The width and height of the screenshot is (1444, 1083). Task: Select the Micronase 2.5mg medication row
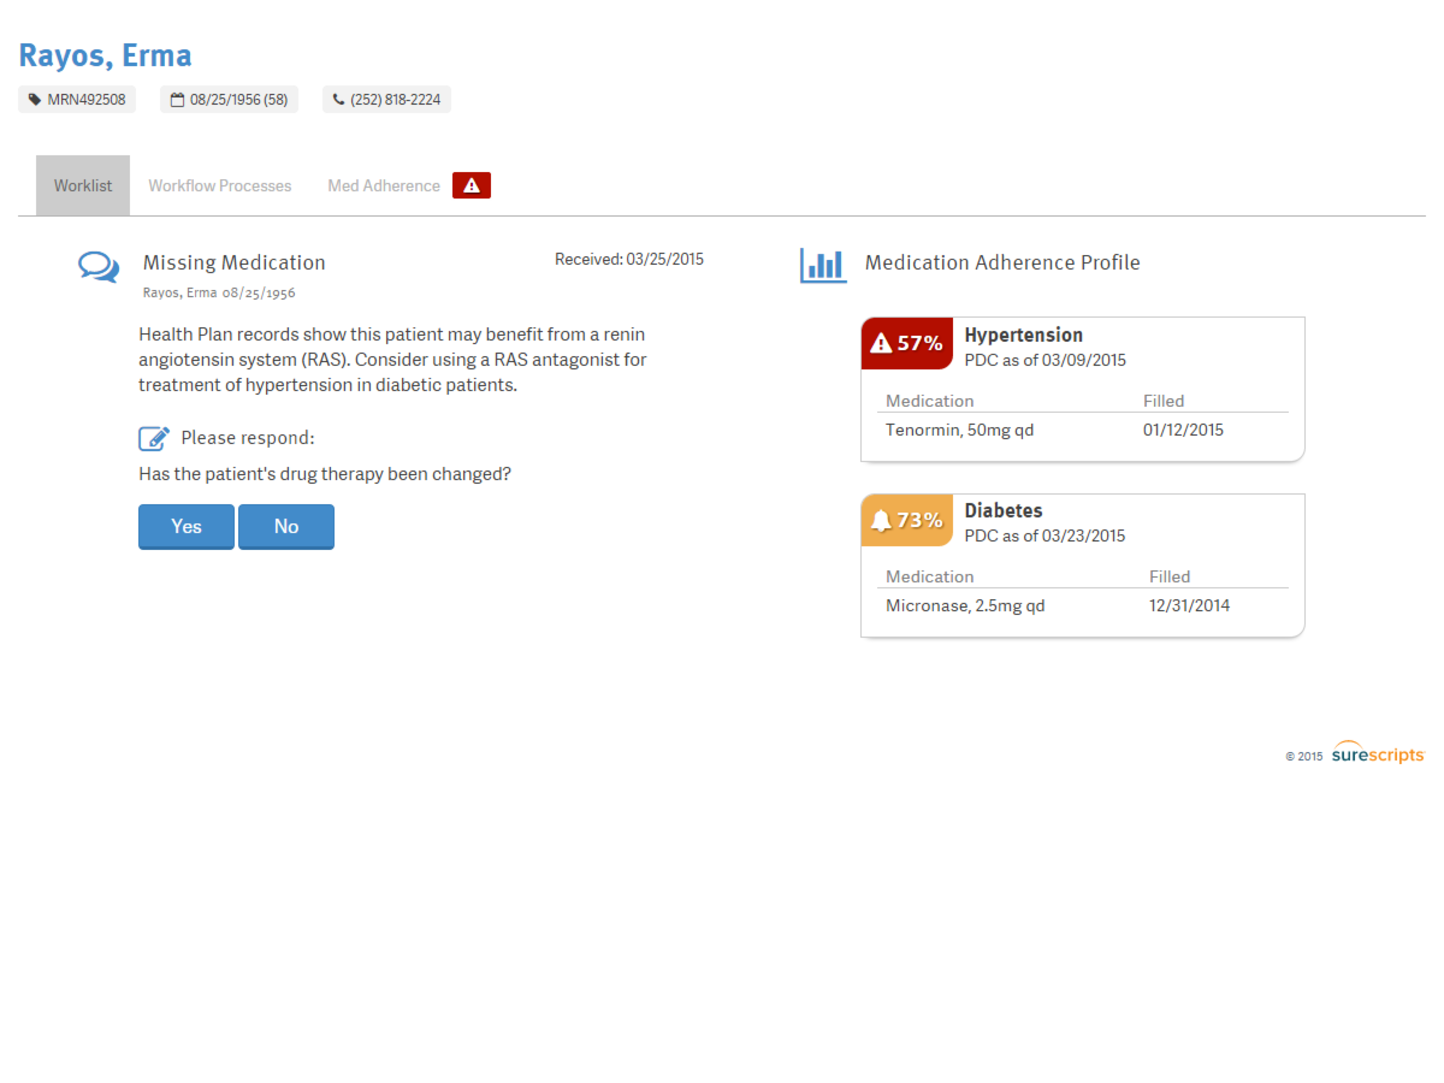click(964, 605)
